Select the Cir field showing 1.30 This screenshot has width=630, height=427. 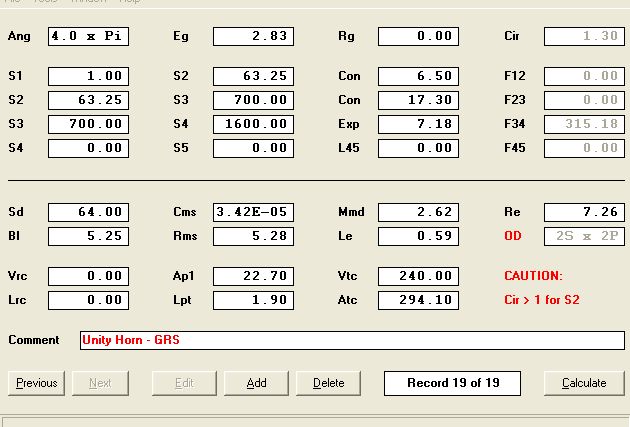pos(584,36)
